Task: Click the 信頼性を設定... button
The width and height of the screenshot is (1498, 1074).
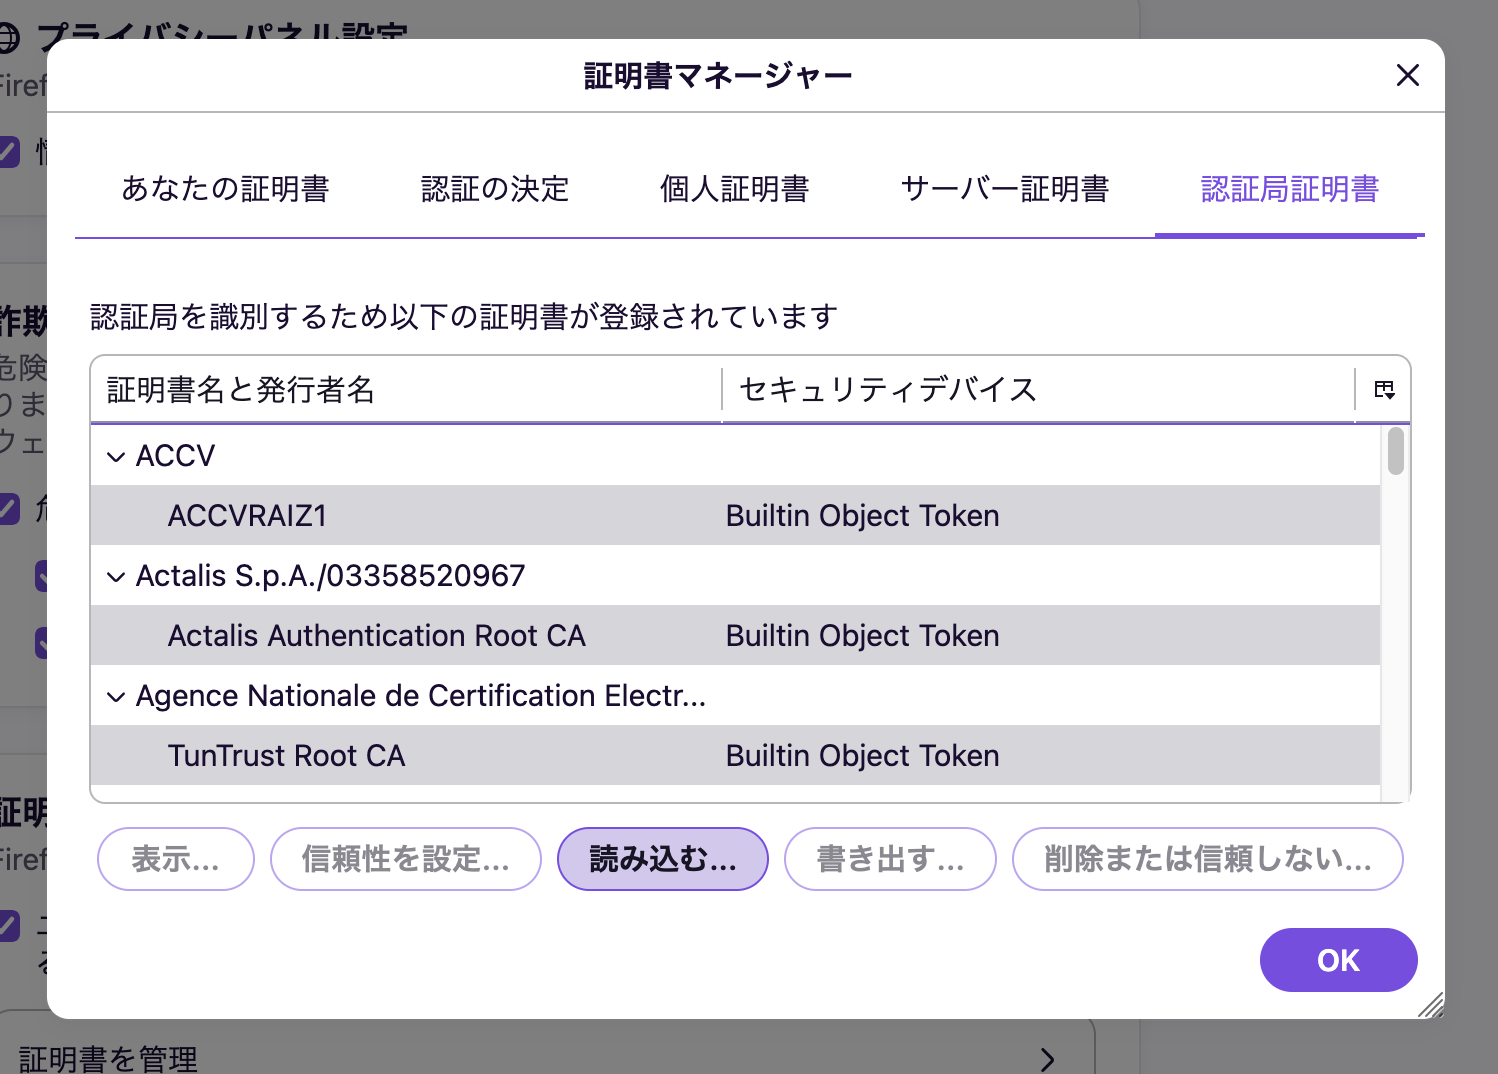Action: tap(406, 859)
